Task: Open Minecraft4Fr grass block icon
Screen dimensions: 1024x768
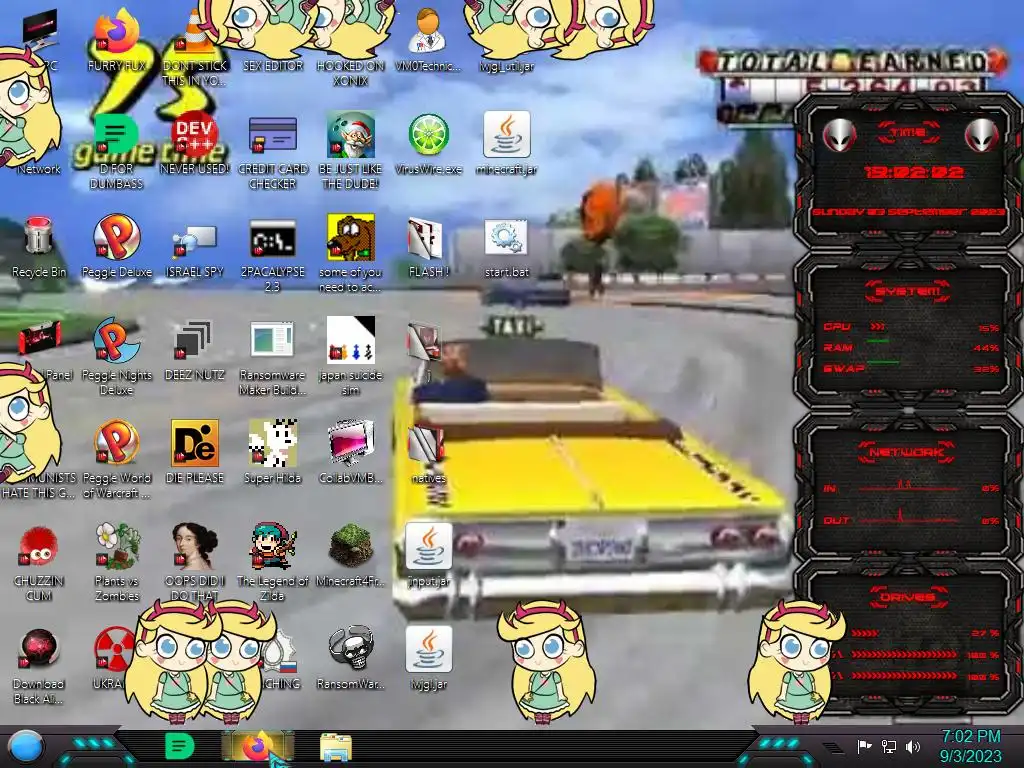Action: (x=351, y=554)
